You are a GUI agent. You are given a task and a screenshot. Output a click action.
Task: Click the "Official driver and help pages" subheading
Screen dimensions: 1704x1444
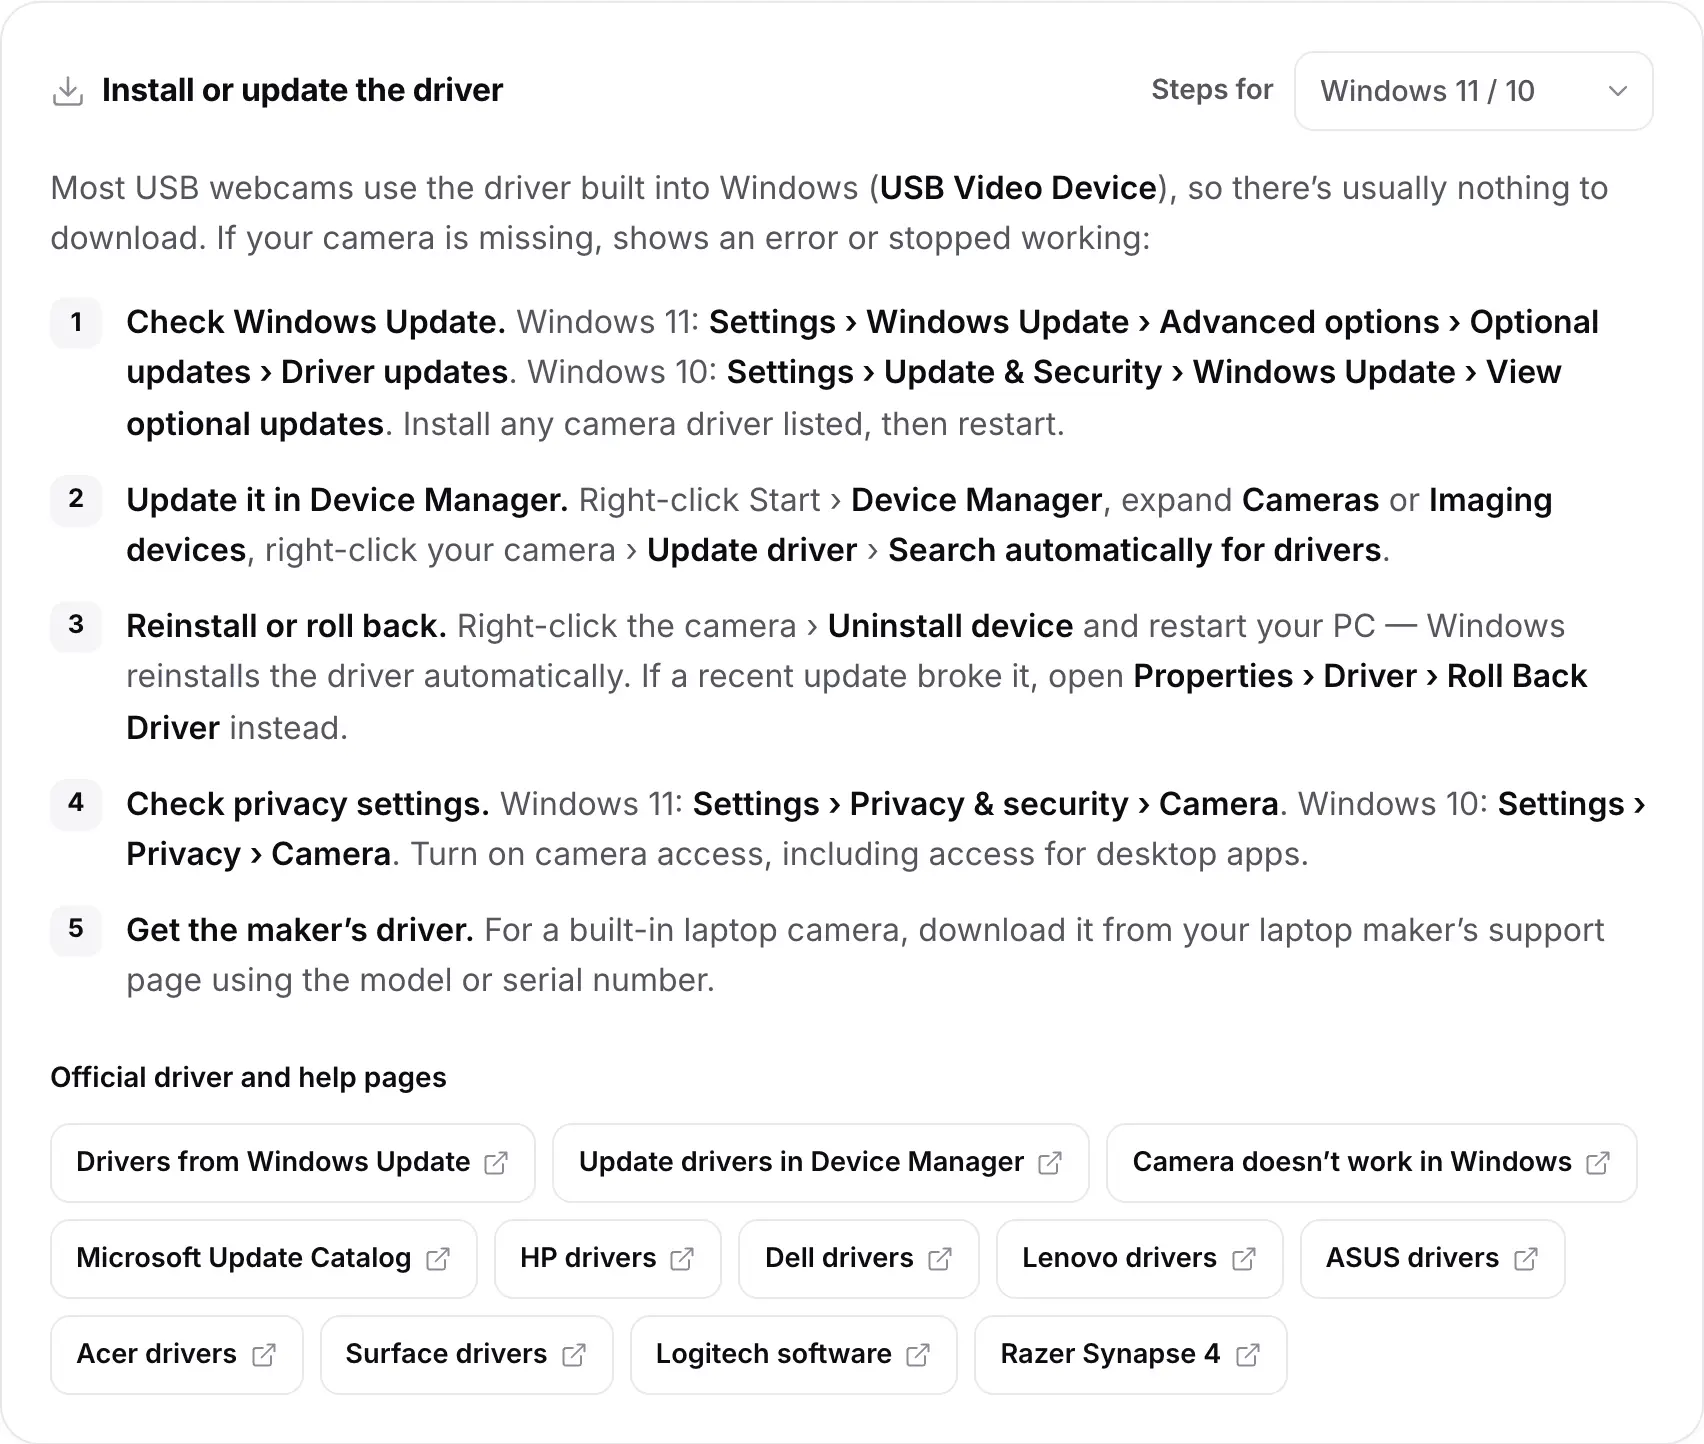(x=248, y=1077)
